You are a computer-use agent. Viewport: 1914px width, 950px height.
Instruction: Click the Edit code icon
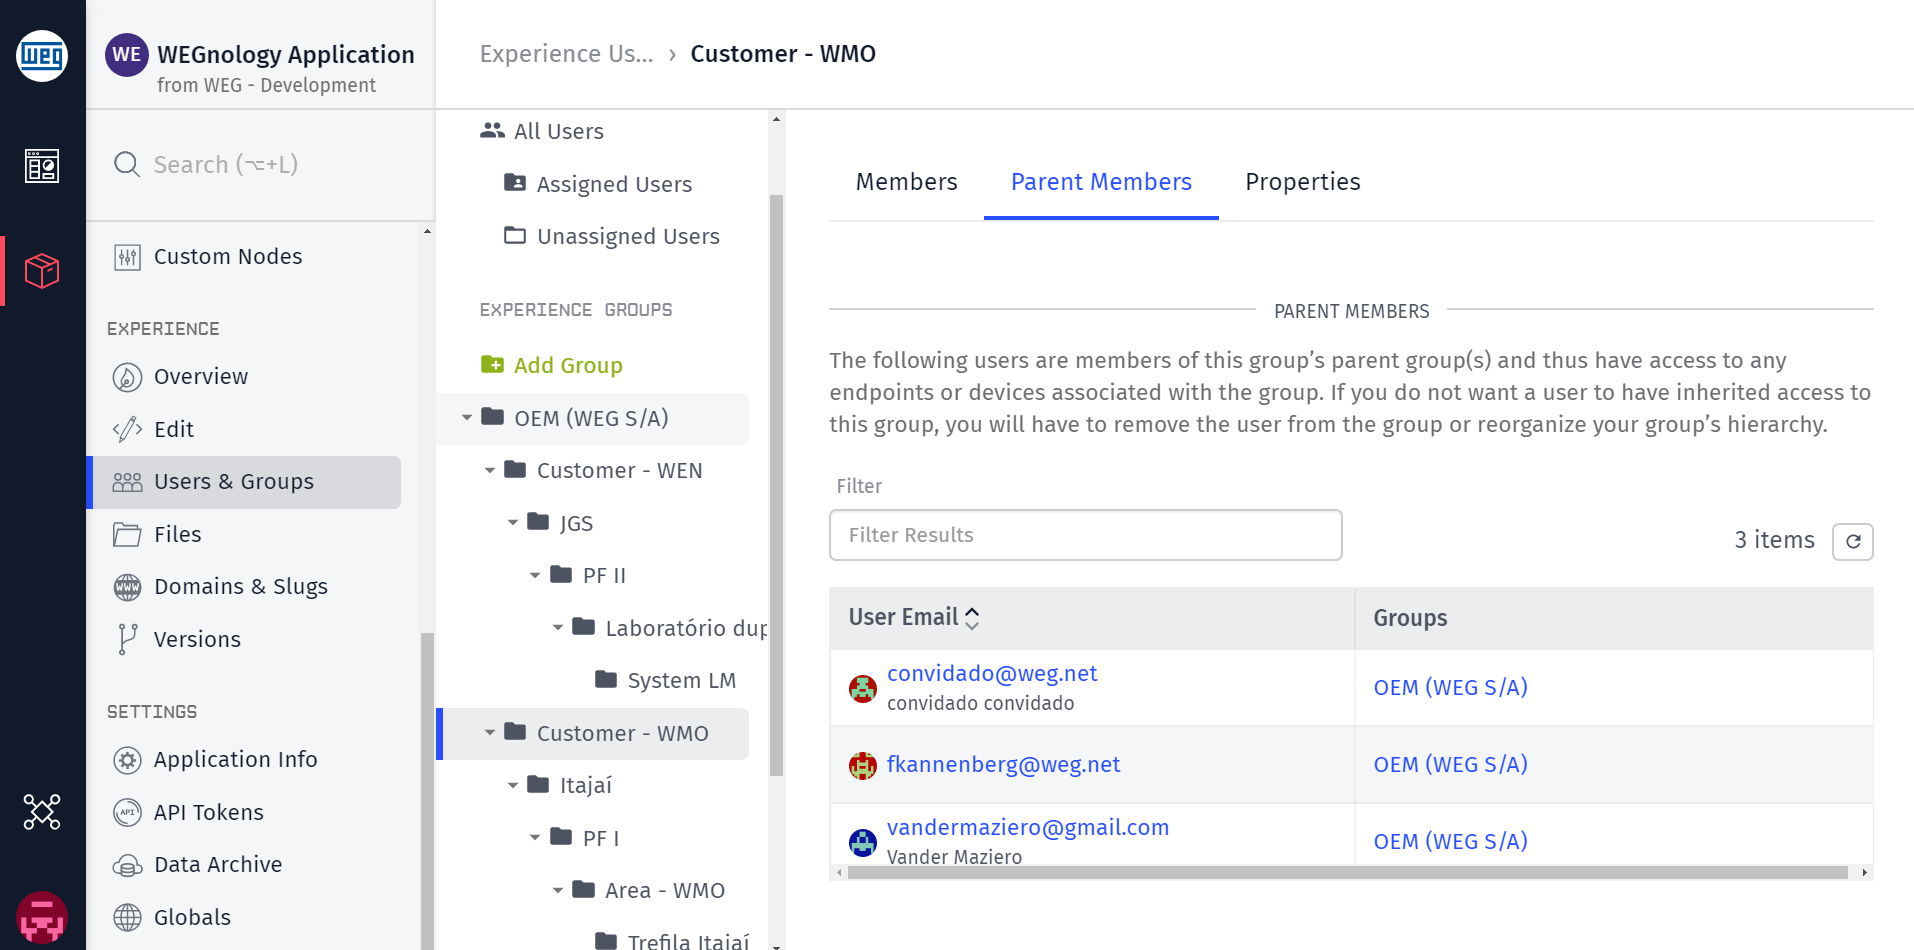[127, 430]
